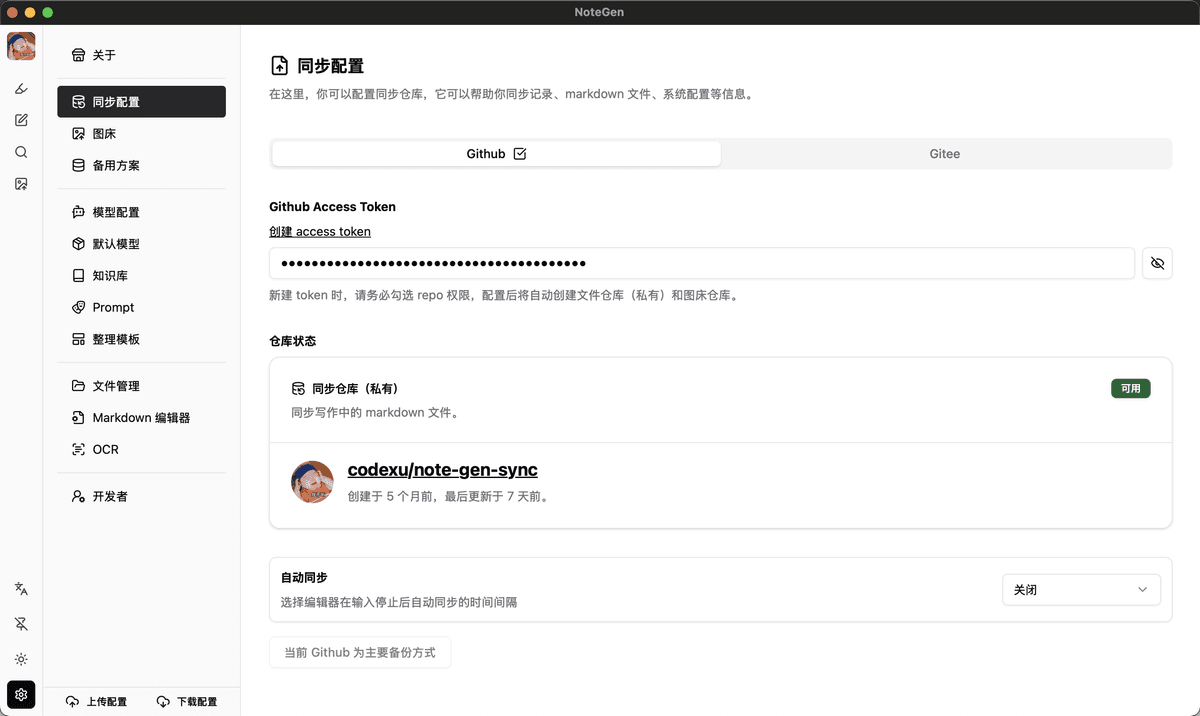The image size is (1200, 716).
Task: Click the 下载配置 button
Action: tap(187, 702)
